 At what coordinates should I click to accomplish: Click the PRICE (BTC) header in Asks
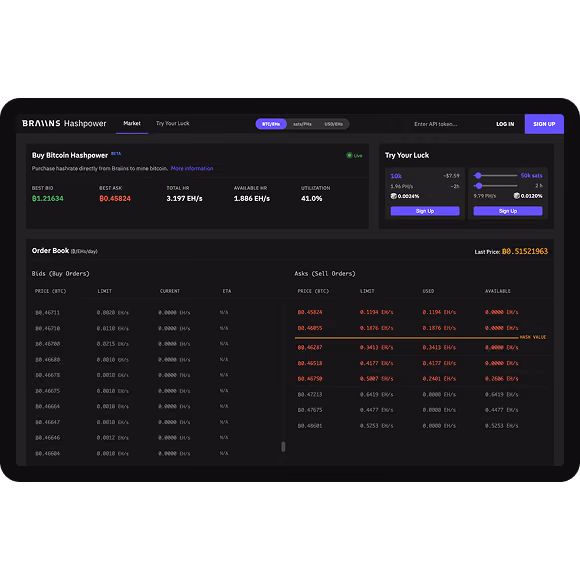[x=313, y=291]
